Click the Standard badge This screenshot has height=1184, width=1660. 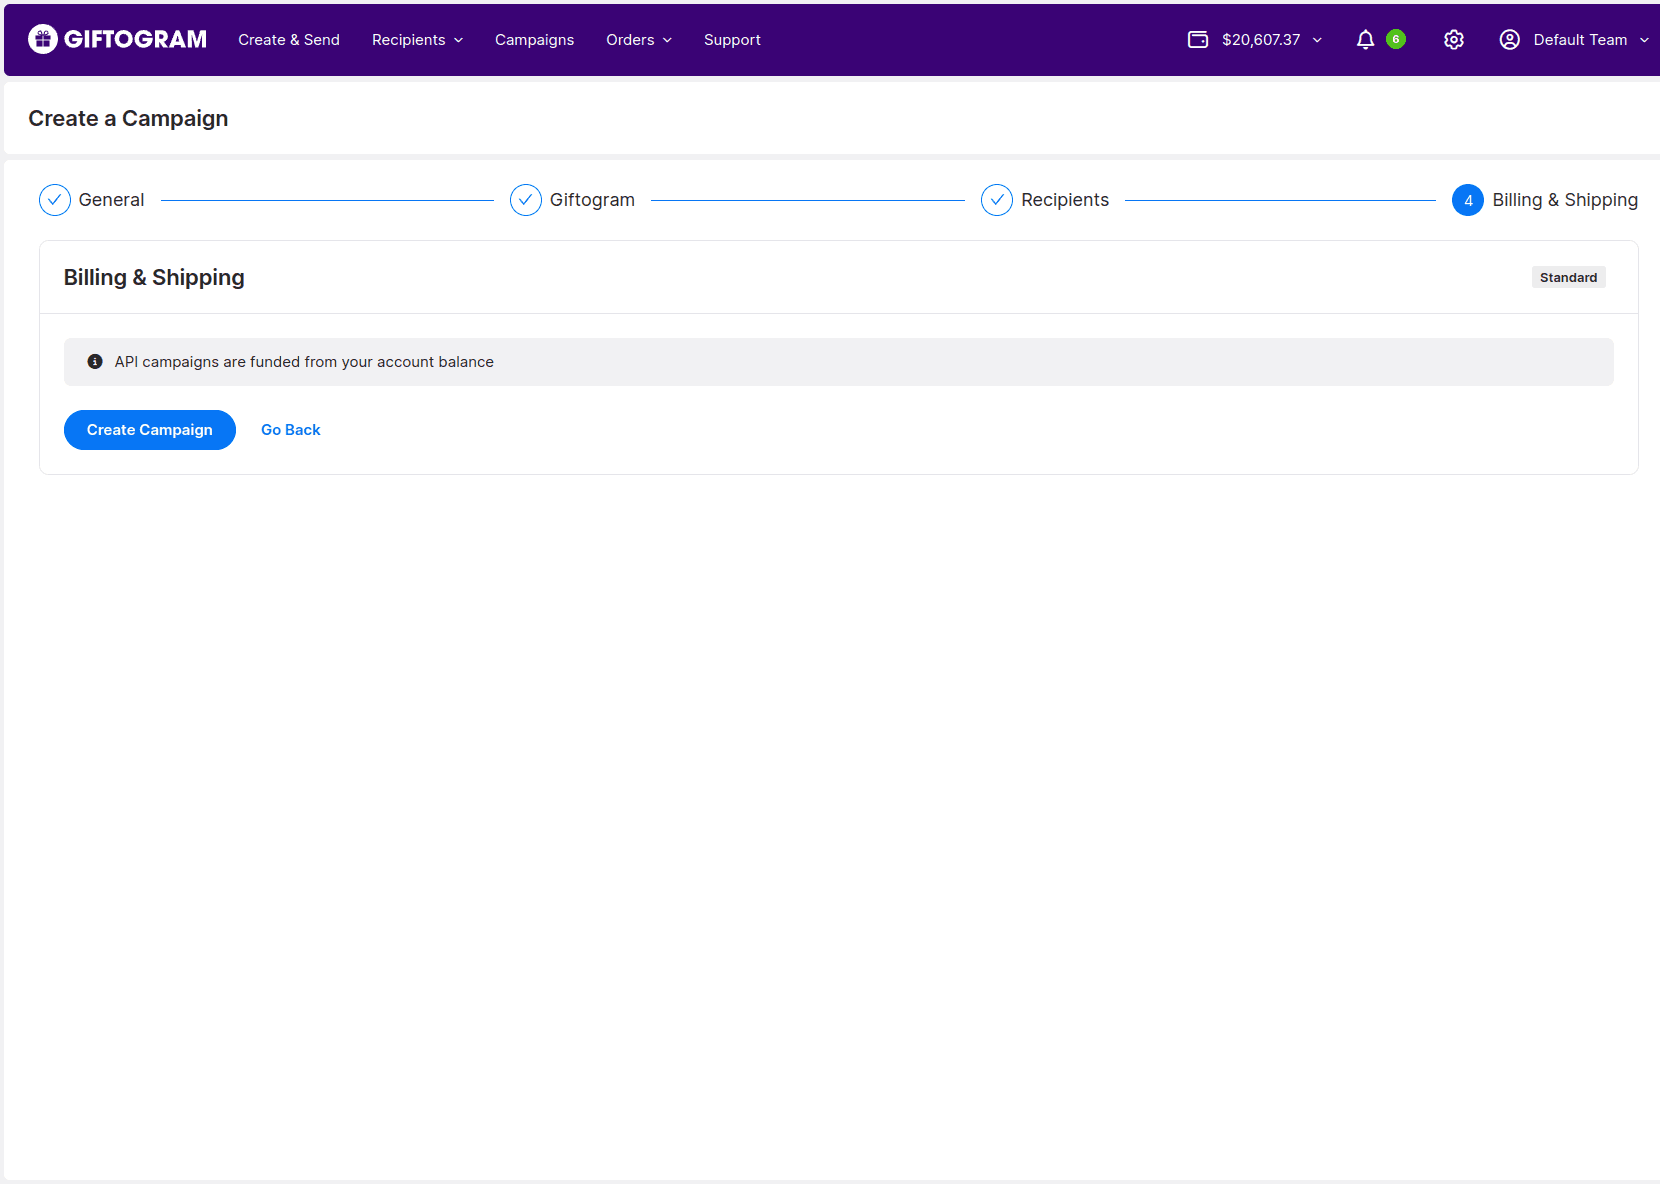1569,277
